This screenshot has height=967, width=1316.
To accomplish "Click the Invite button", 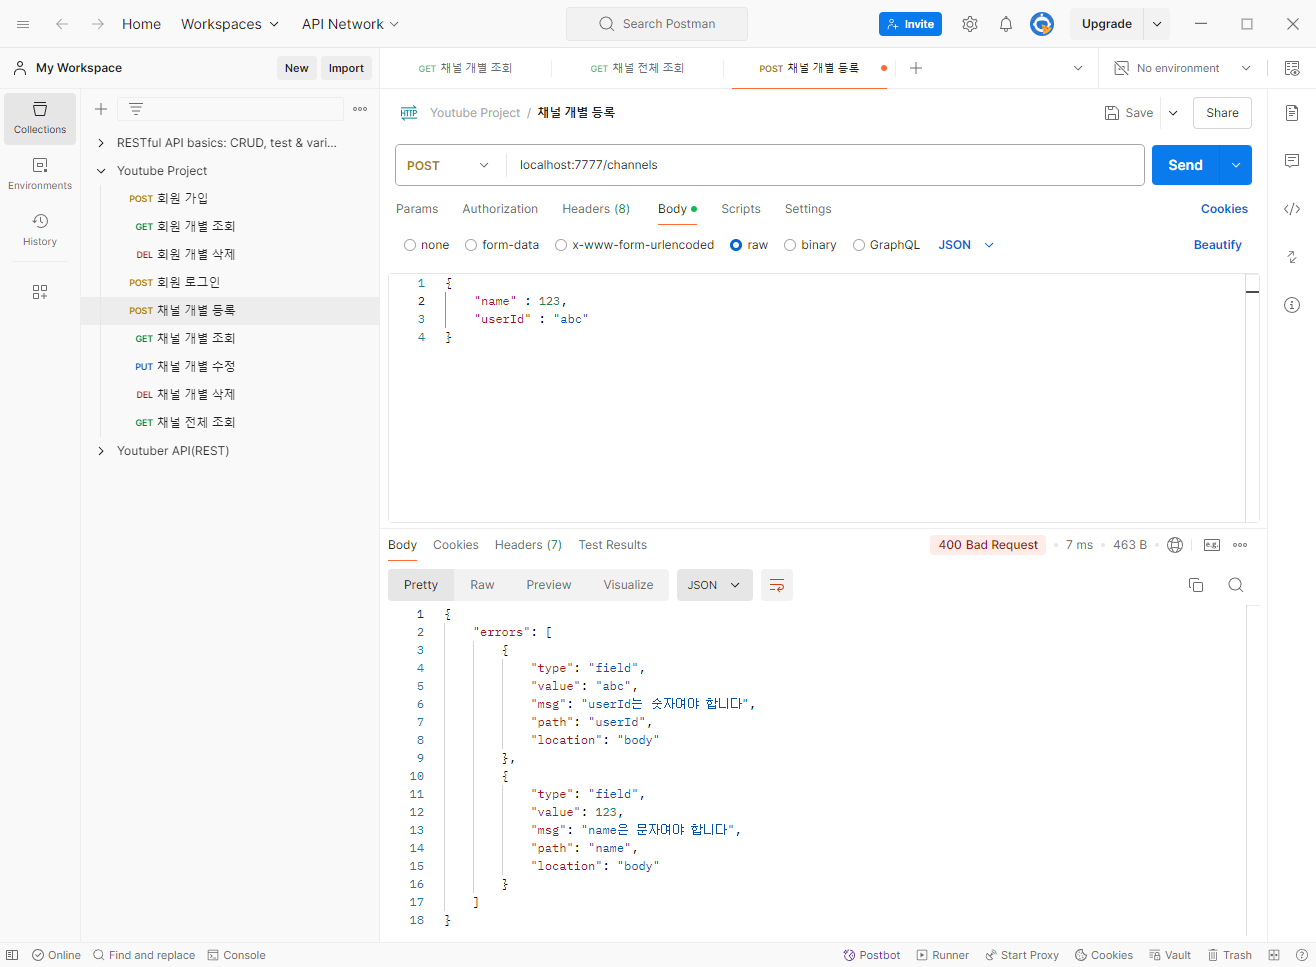I will 910,24.
